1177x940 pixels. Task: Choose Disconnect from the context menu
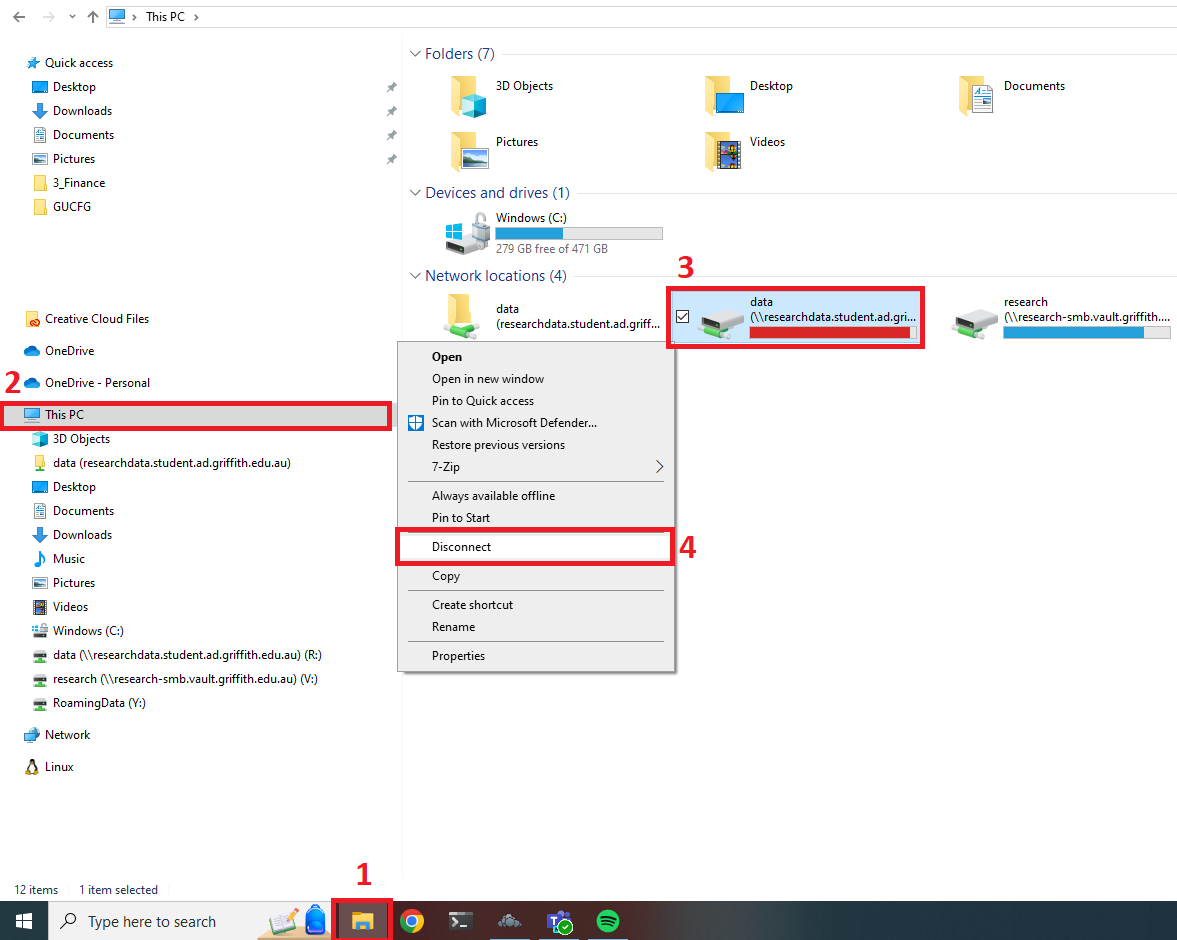(462, 547)
